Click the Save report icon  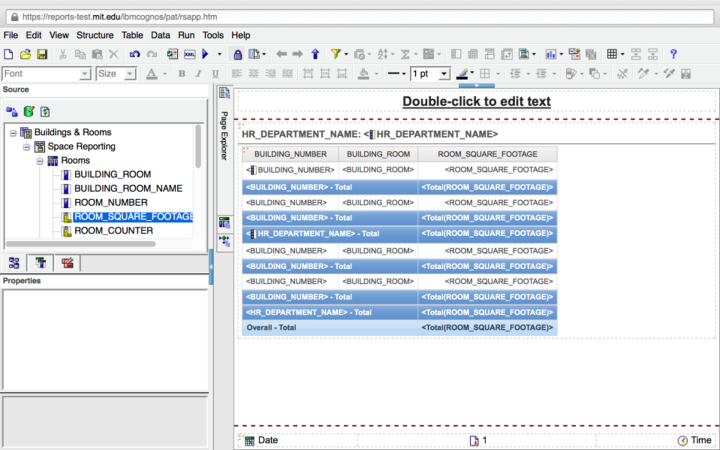tap(43, 54)
